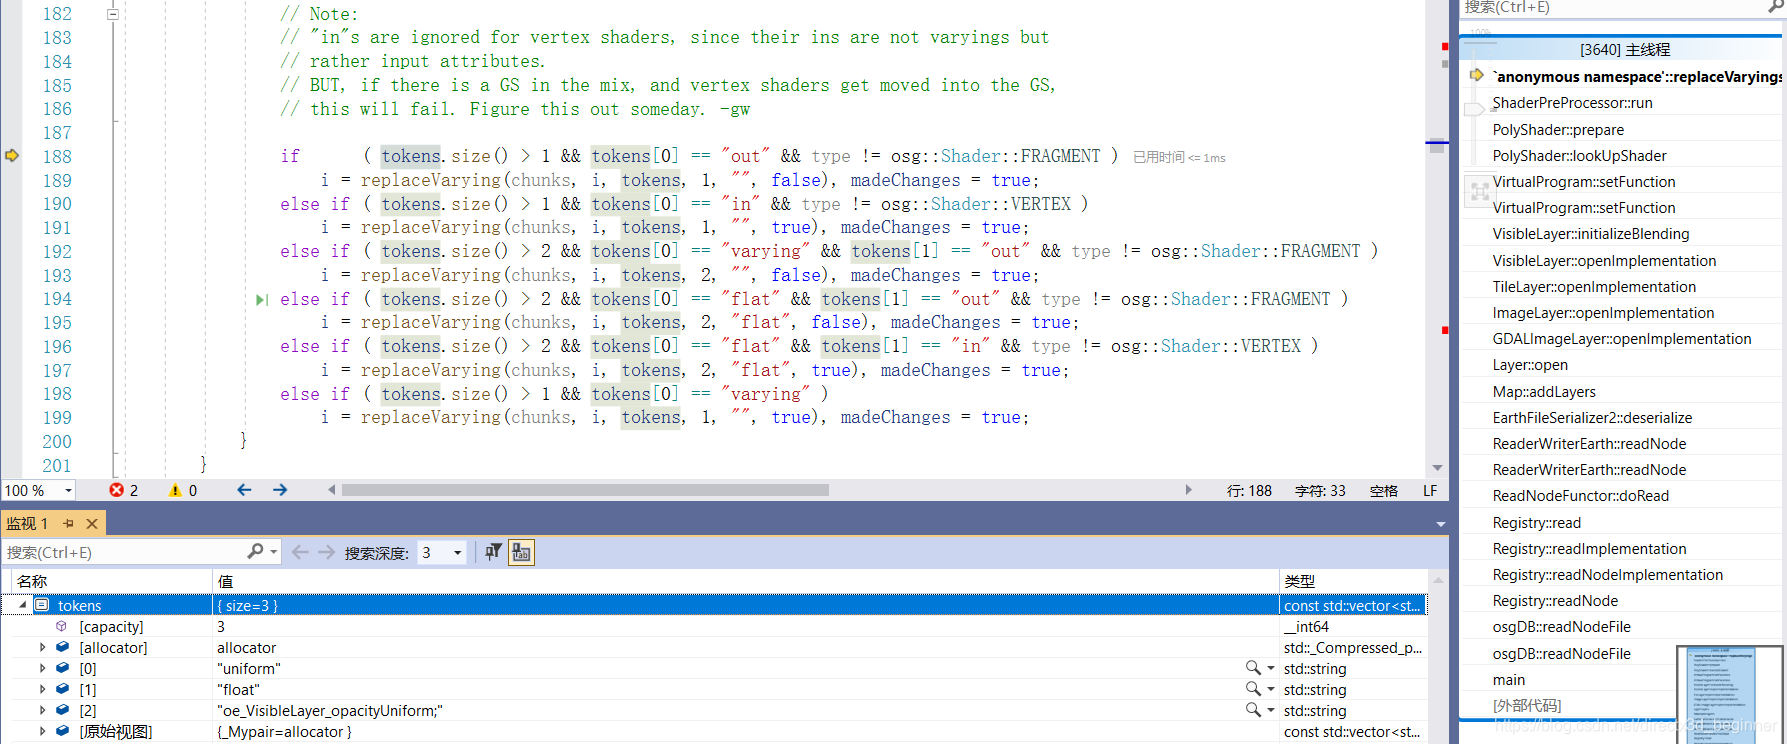Click the editor horizontal scrollbar thumb
Image resolution: width=1787 pixels, height=744 pixels.
tap(585, 490)
